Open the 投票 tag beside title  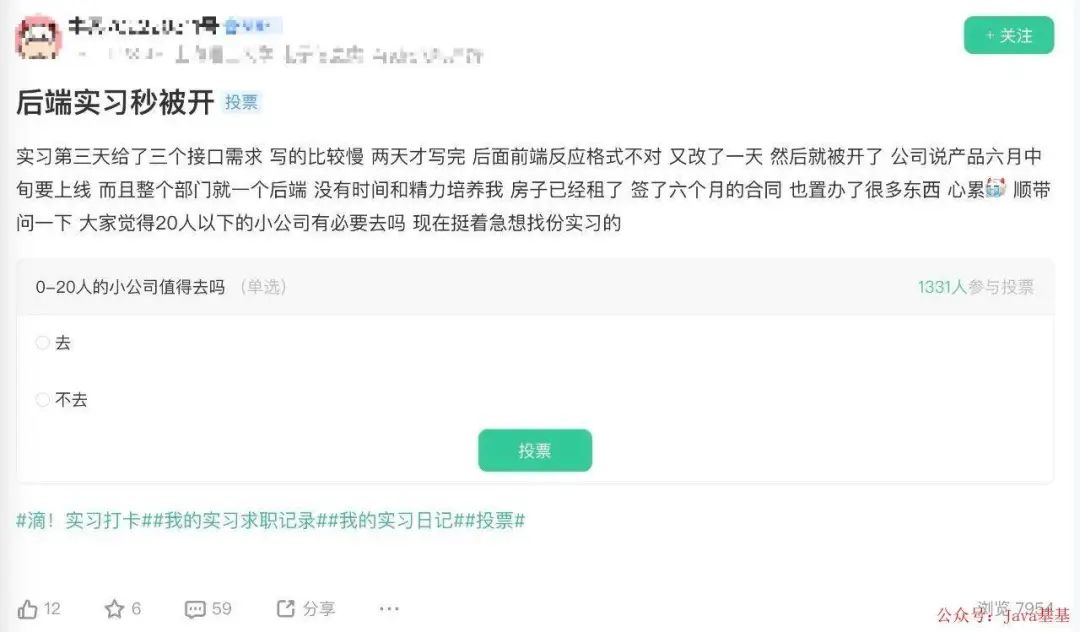click(x=241, y=103)
